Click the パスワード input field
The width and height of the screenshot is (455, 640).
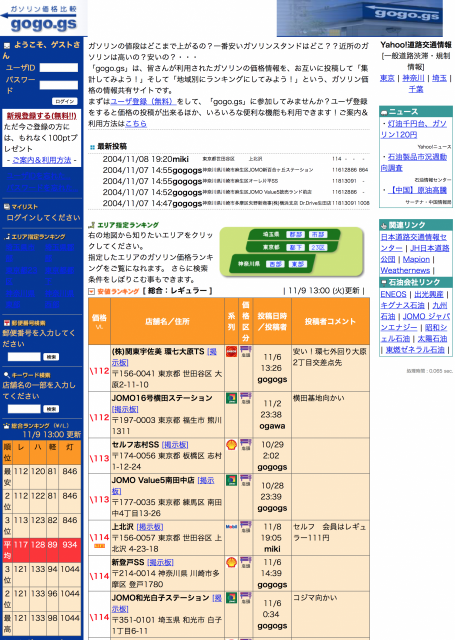point(59,85)
